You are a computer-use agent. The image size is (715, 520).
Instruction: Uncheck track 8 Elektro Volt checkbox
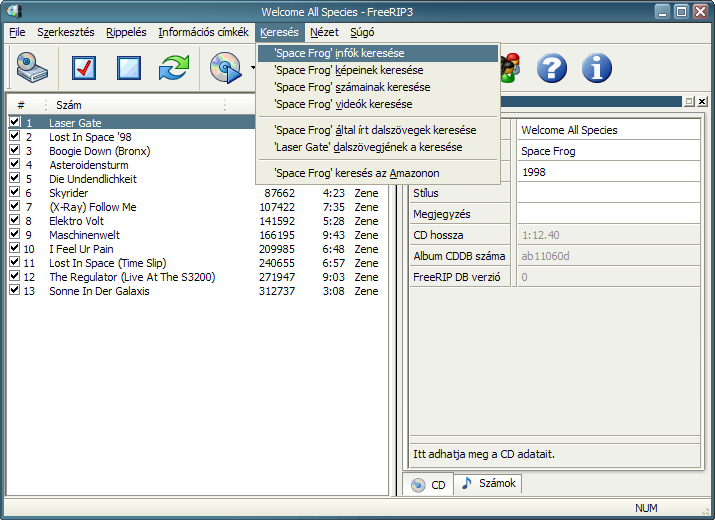click(15, 220)
